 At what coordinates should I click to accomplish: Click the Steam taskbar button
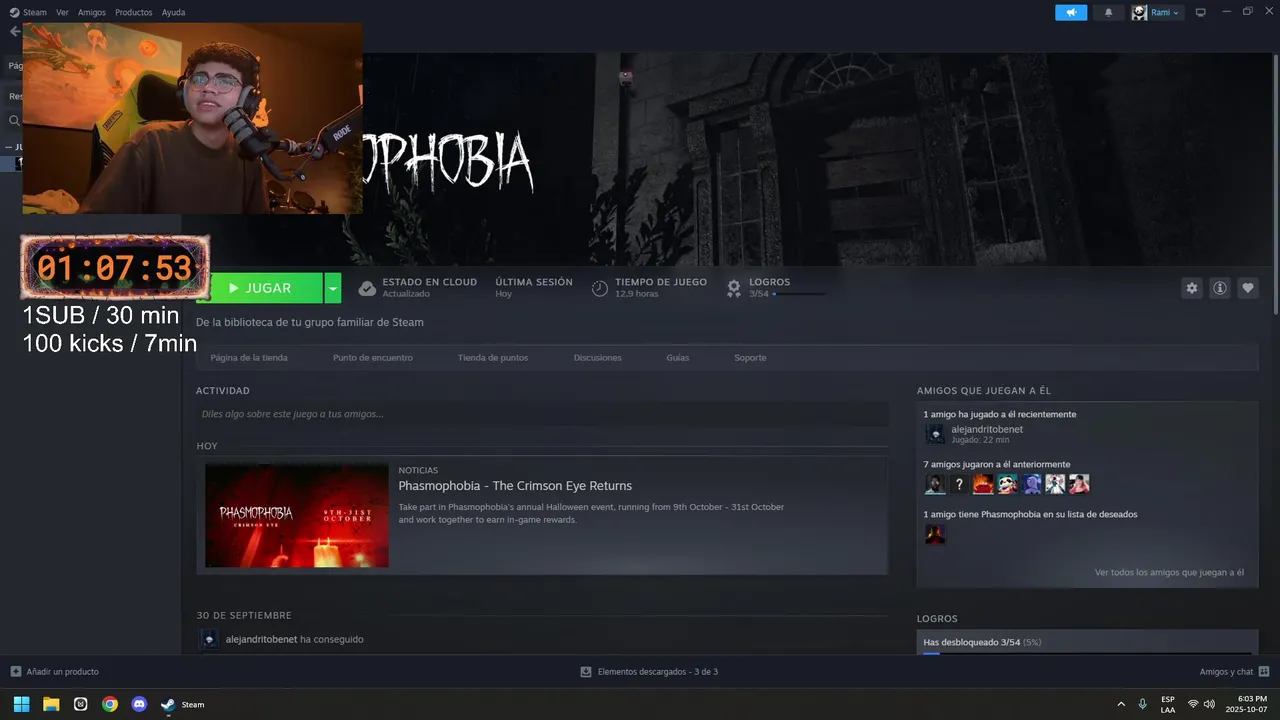point(183,704)
